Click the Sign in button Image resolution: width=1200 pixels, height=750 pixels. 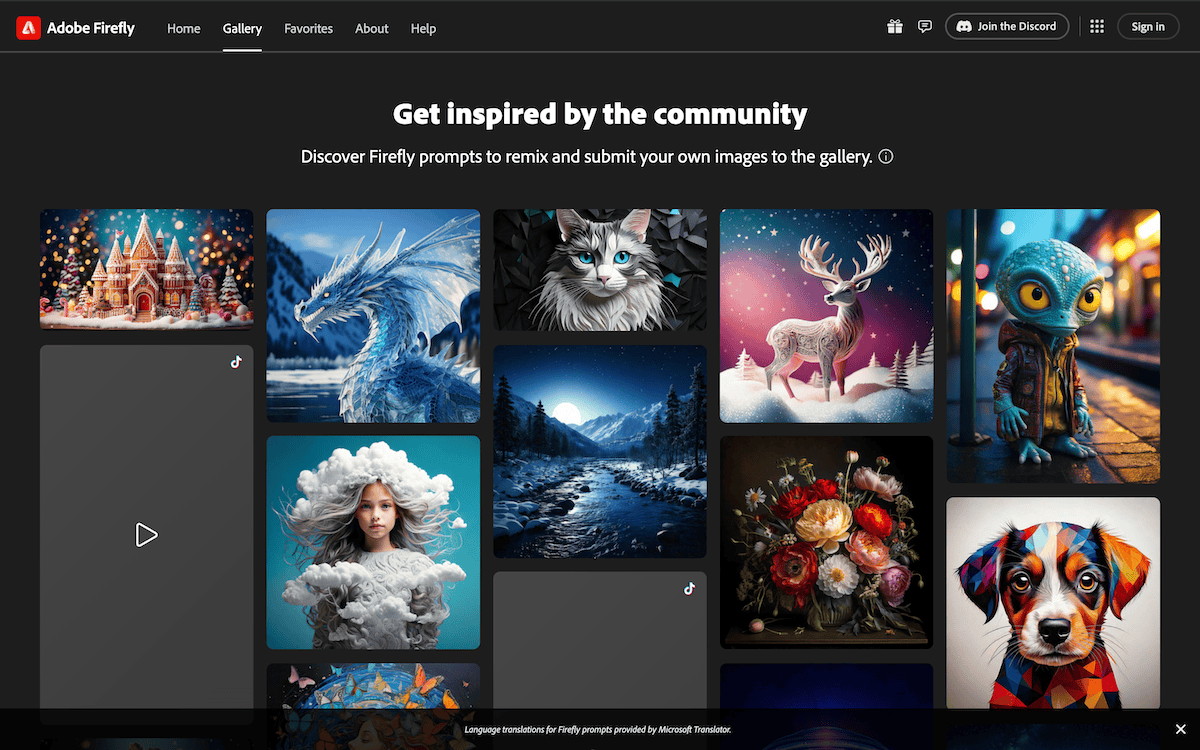tap(1148, 27)
